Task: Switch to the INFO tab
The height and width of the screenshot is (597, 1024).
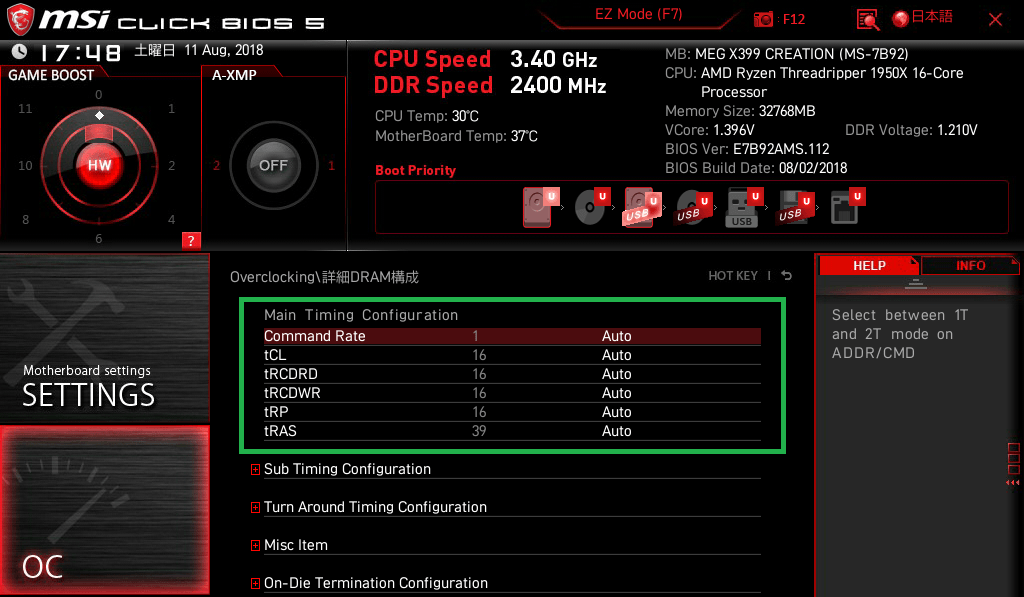Action: pyautogui.click(x=970, y=265)
